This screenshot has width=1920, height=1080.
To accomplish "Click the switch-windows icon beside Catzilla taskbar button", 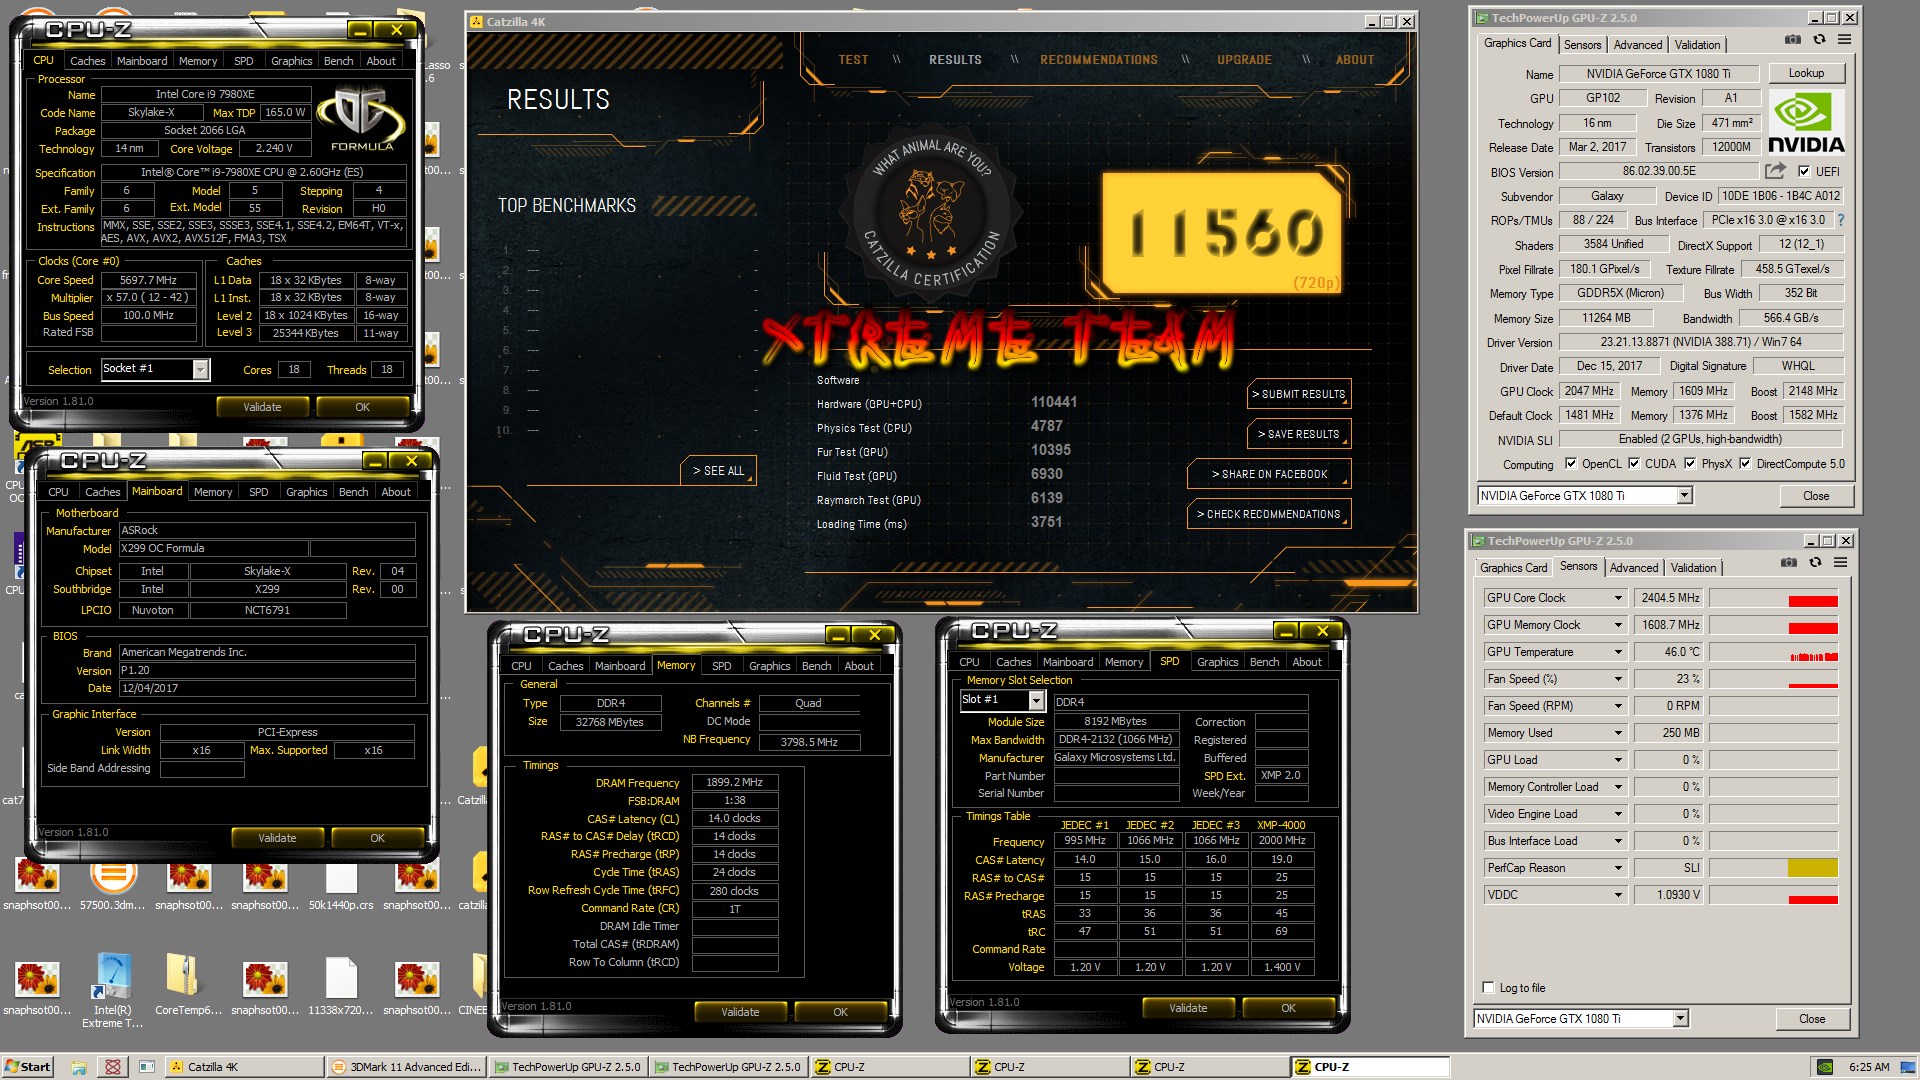I will 146,1067.
